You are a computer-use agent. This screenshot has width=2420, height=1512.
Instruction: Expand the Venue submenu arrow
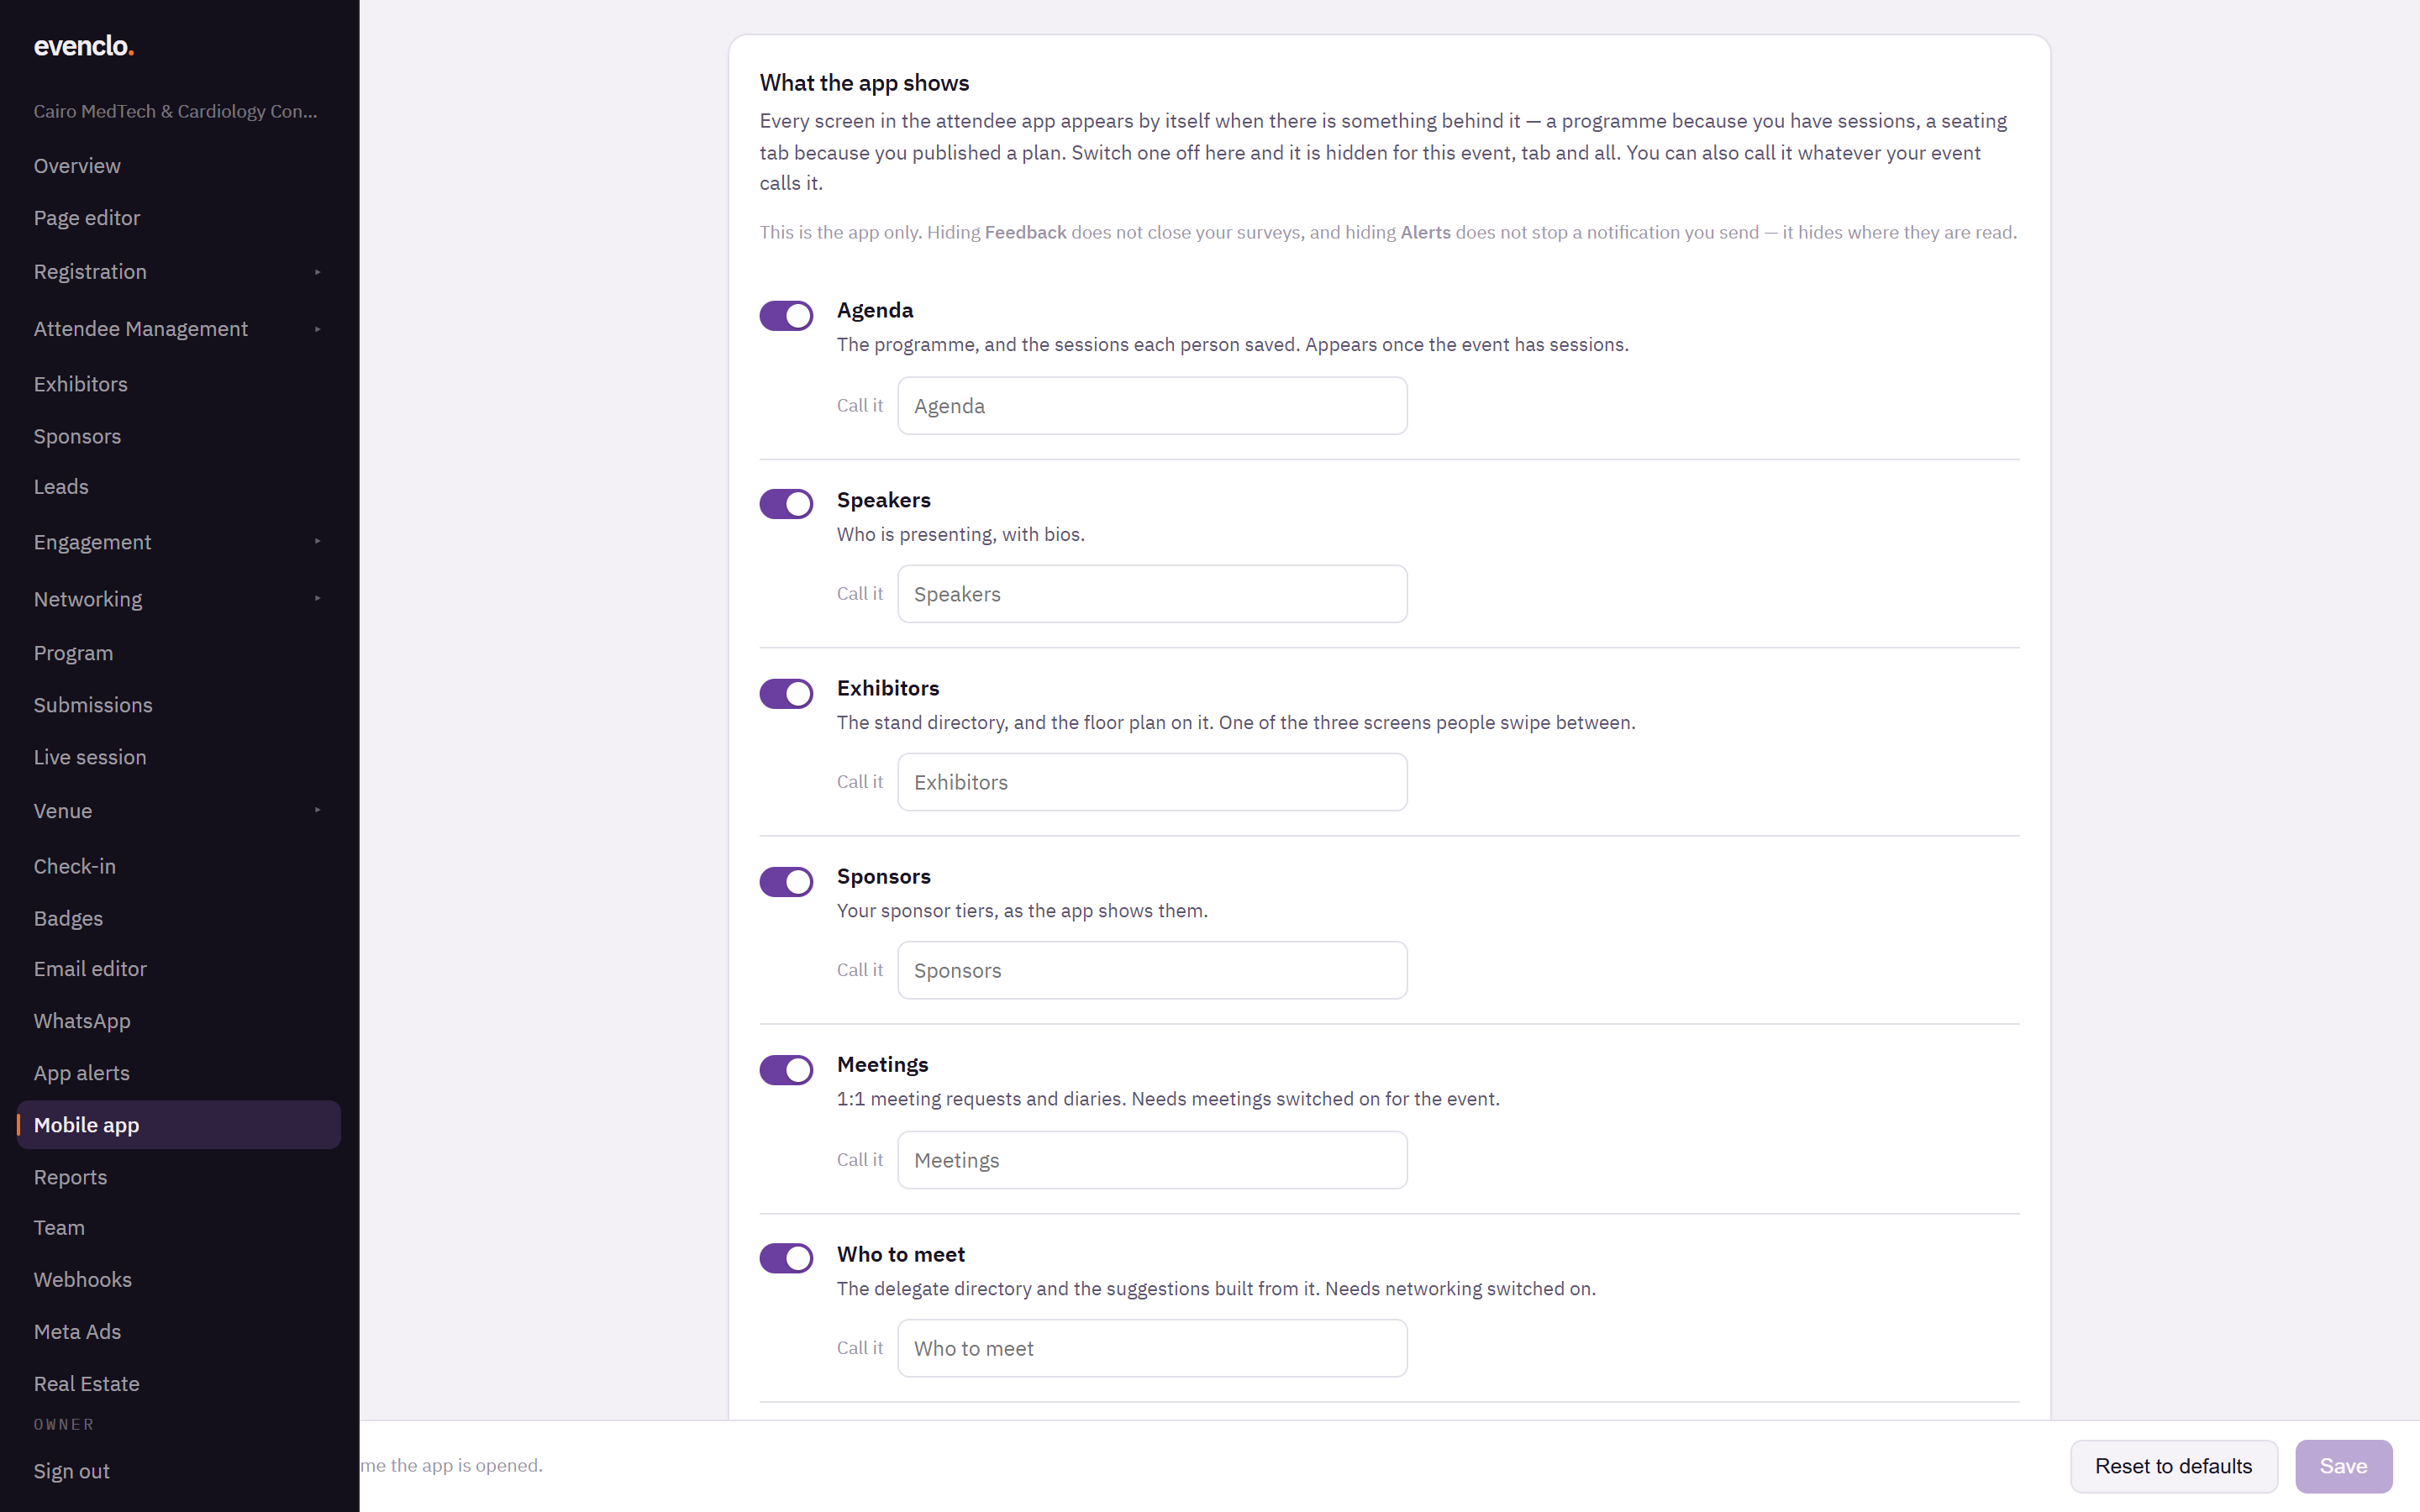pyautogui.click(x=318, y=811)
